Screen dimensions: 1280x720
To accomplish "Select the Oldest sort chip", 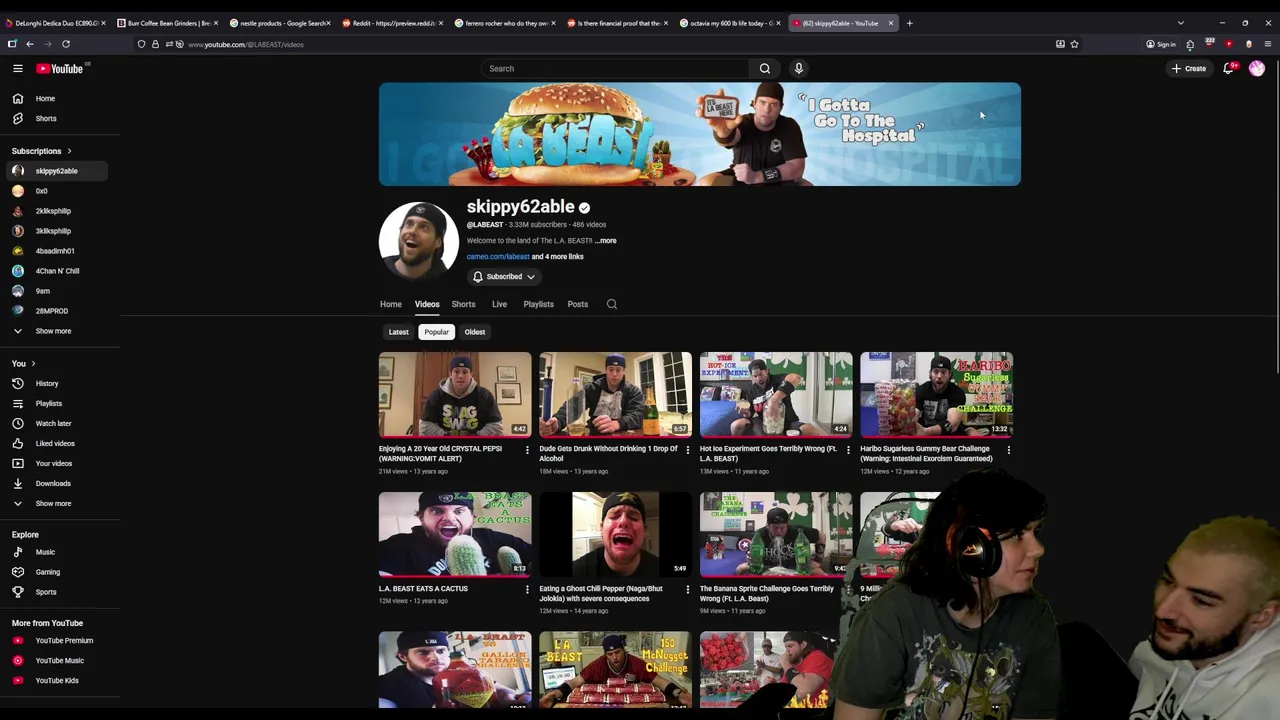I will 475,332.
